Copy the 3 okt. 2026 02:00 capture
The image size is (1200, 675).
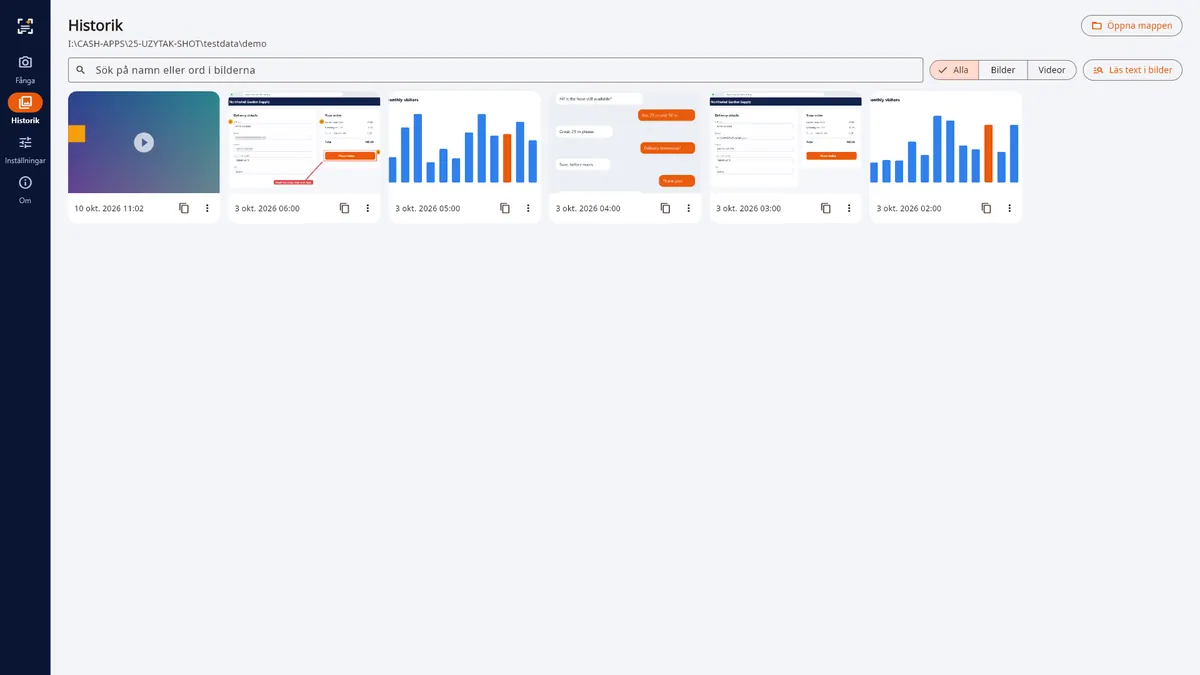tap(986, 208)
